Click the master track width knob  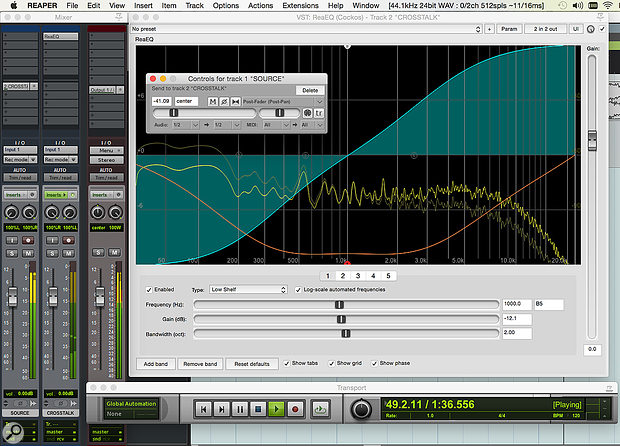click(115, 212)
